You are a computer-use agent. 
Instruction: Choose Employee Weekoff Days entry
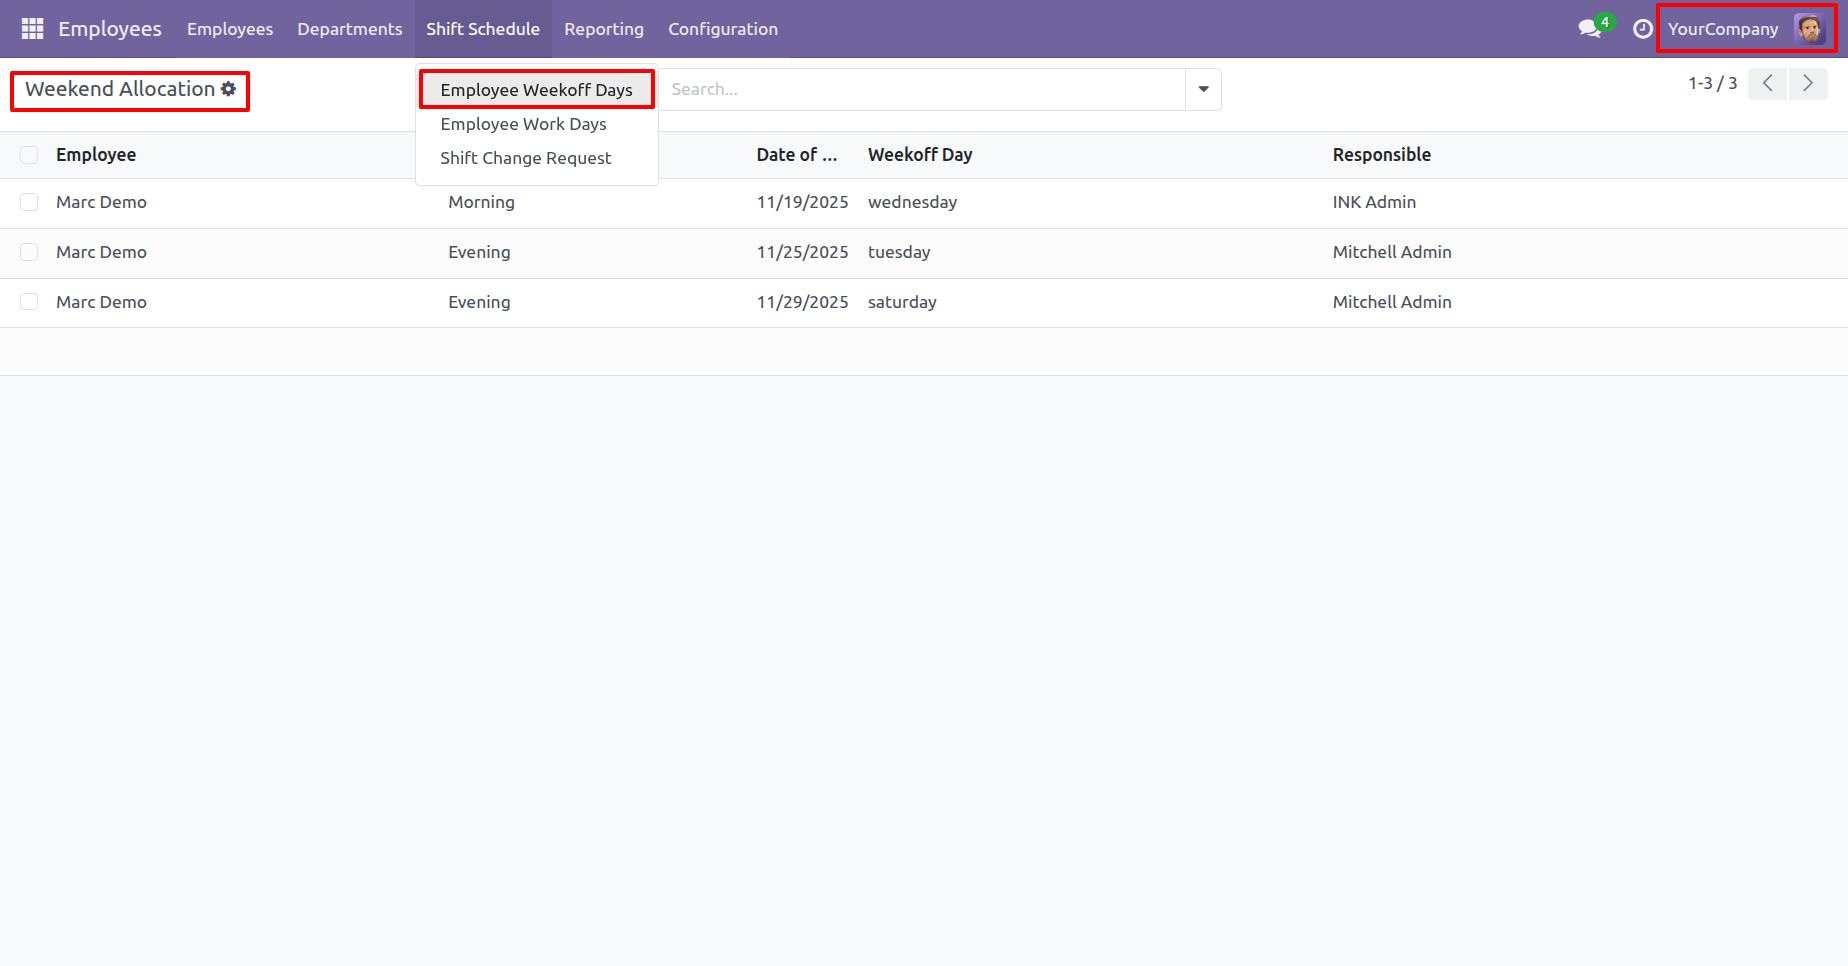(537, 90)
